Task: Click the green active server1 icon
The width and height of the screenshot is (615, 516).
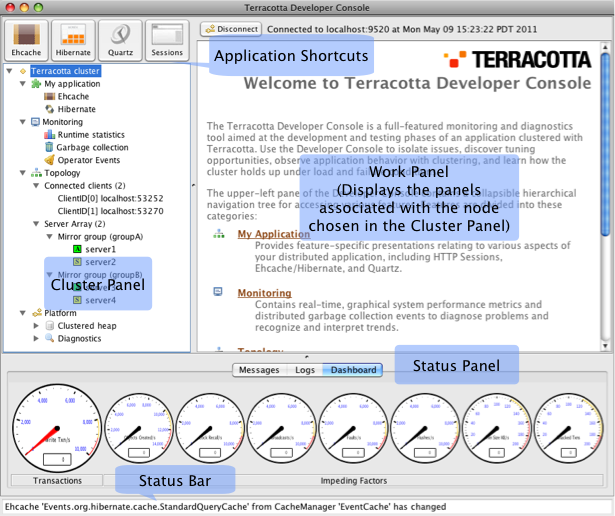Action: click(x=77, y=249)
